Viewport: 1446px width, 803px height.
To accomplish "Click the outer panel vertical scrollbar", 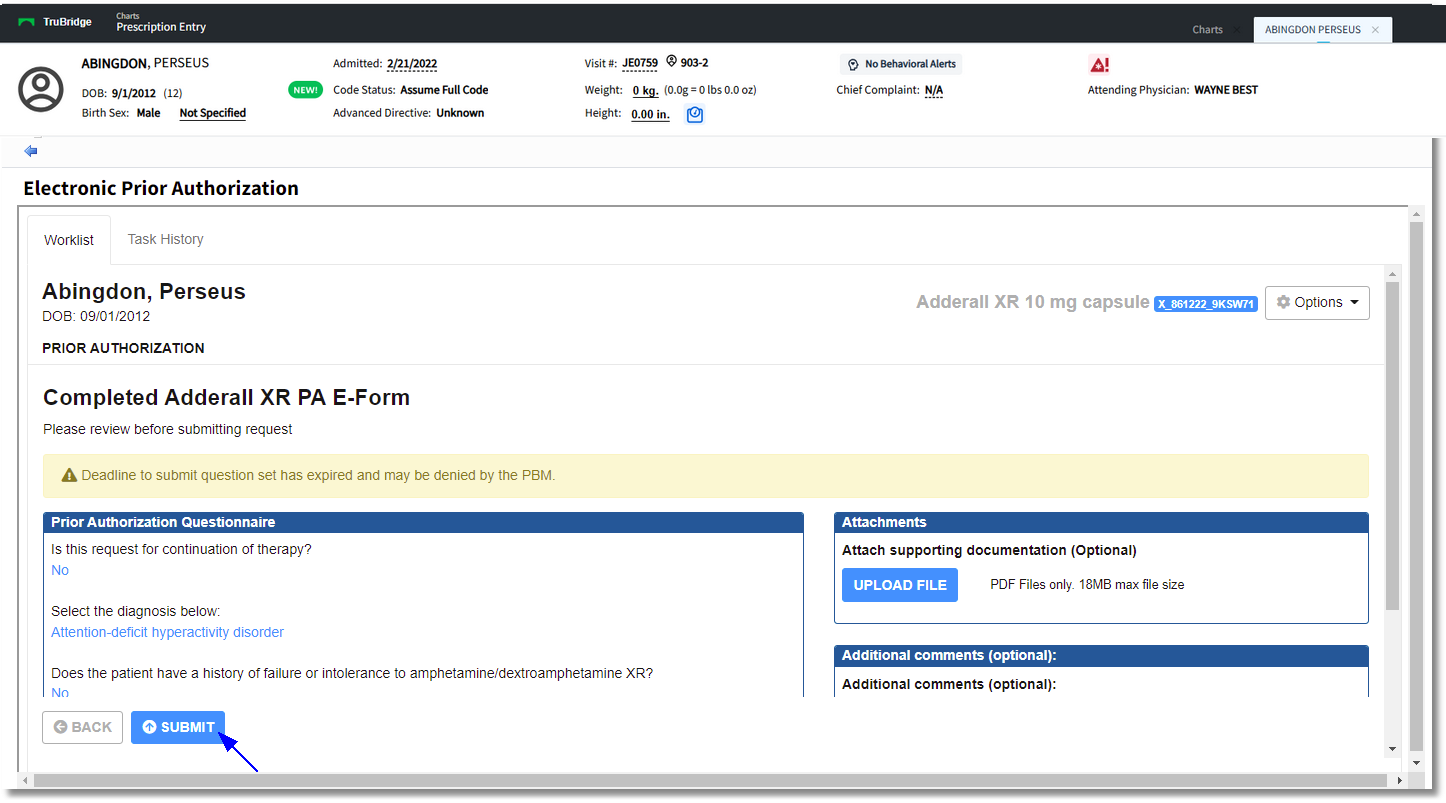I will (1415, 487).
